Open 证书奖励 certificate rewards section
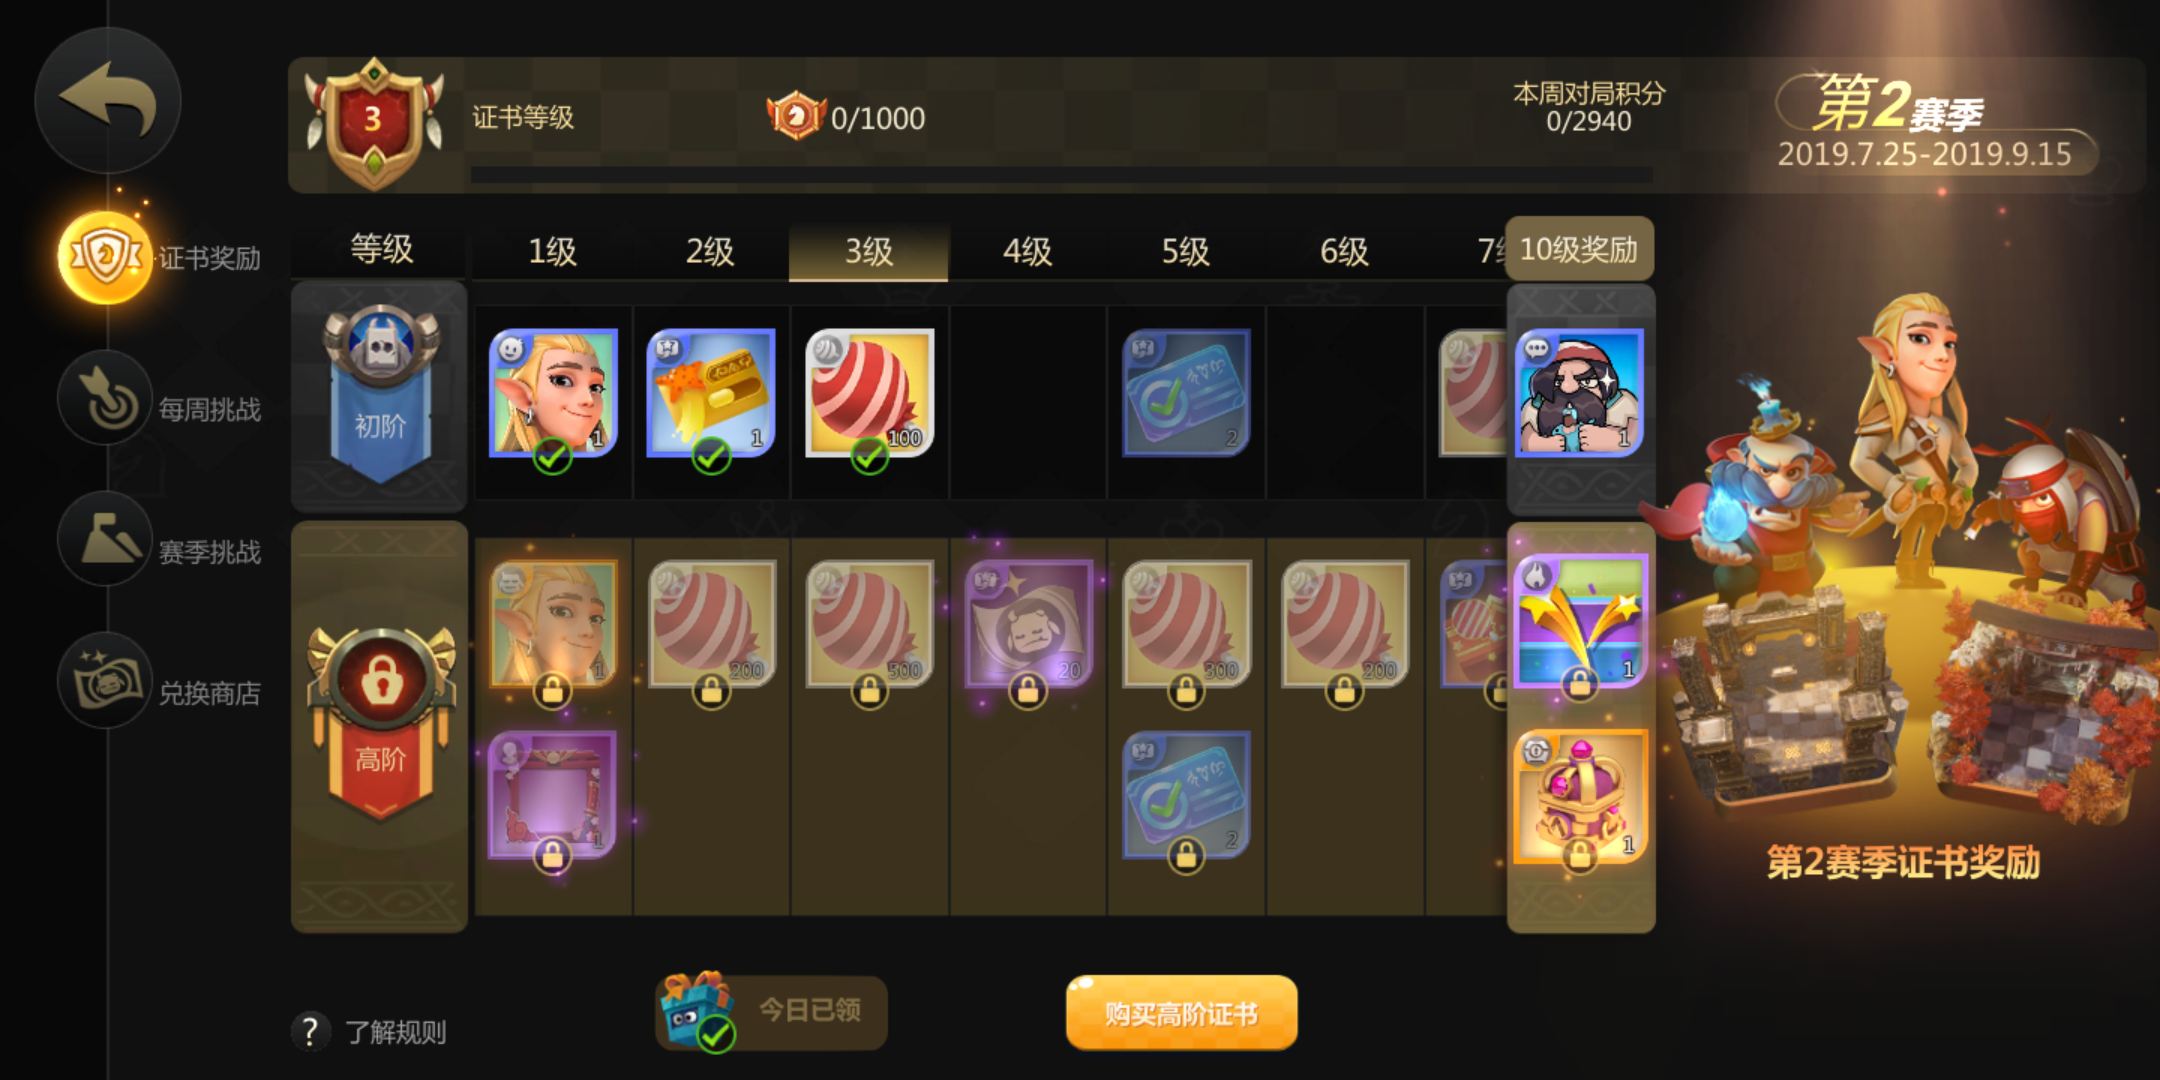Image resolution: width=2160 pixels, height=1080 pixels. (160, 257)
